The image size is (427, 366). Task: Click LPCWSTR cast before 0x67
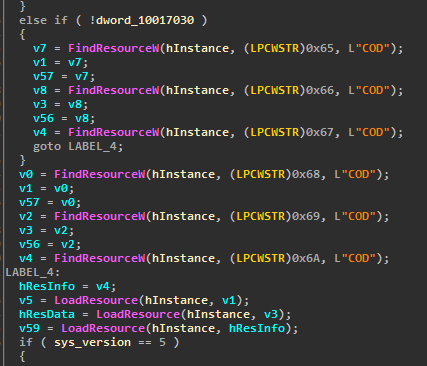(275, 132)
